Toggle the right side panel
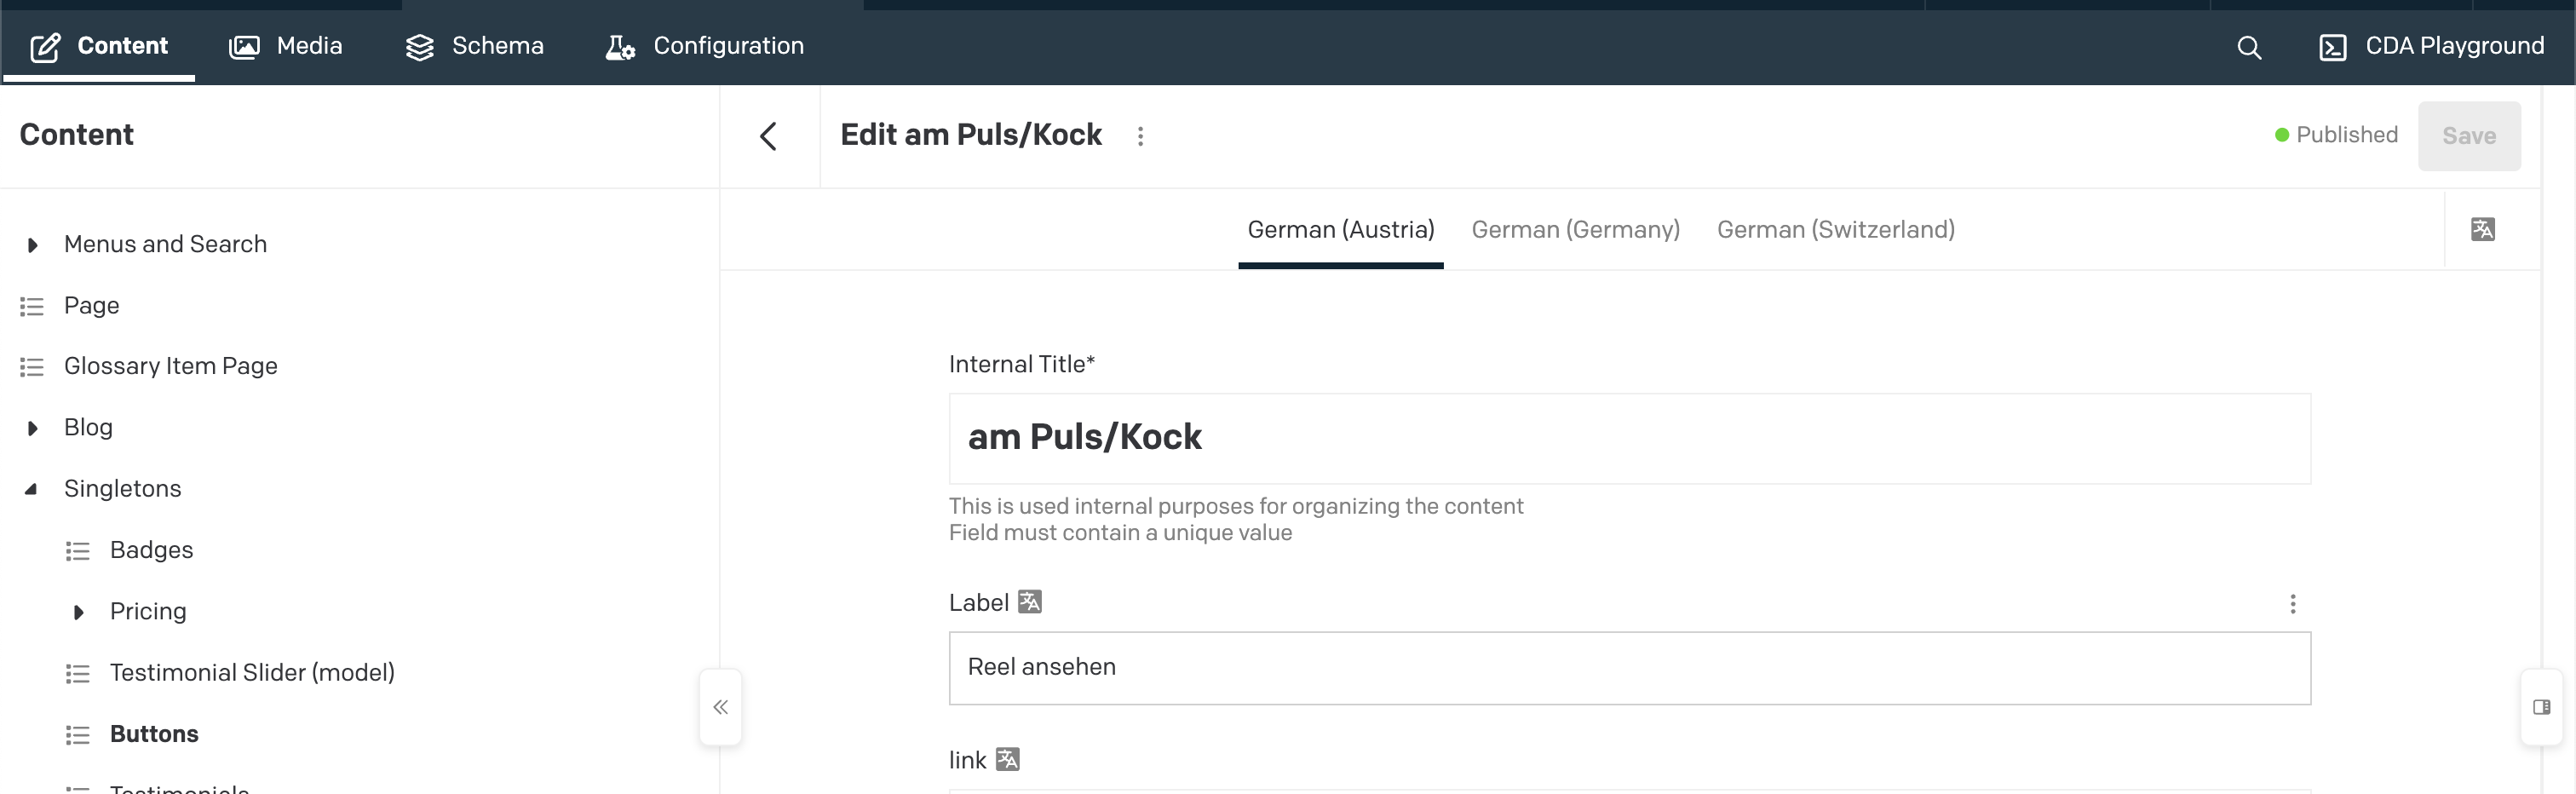The width and height of the screenshot is (2576, 794). (2541, 707)
